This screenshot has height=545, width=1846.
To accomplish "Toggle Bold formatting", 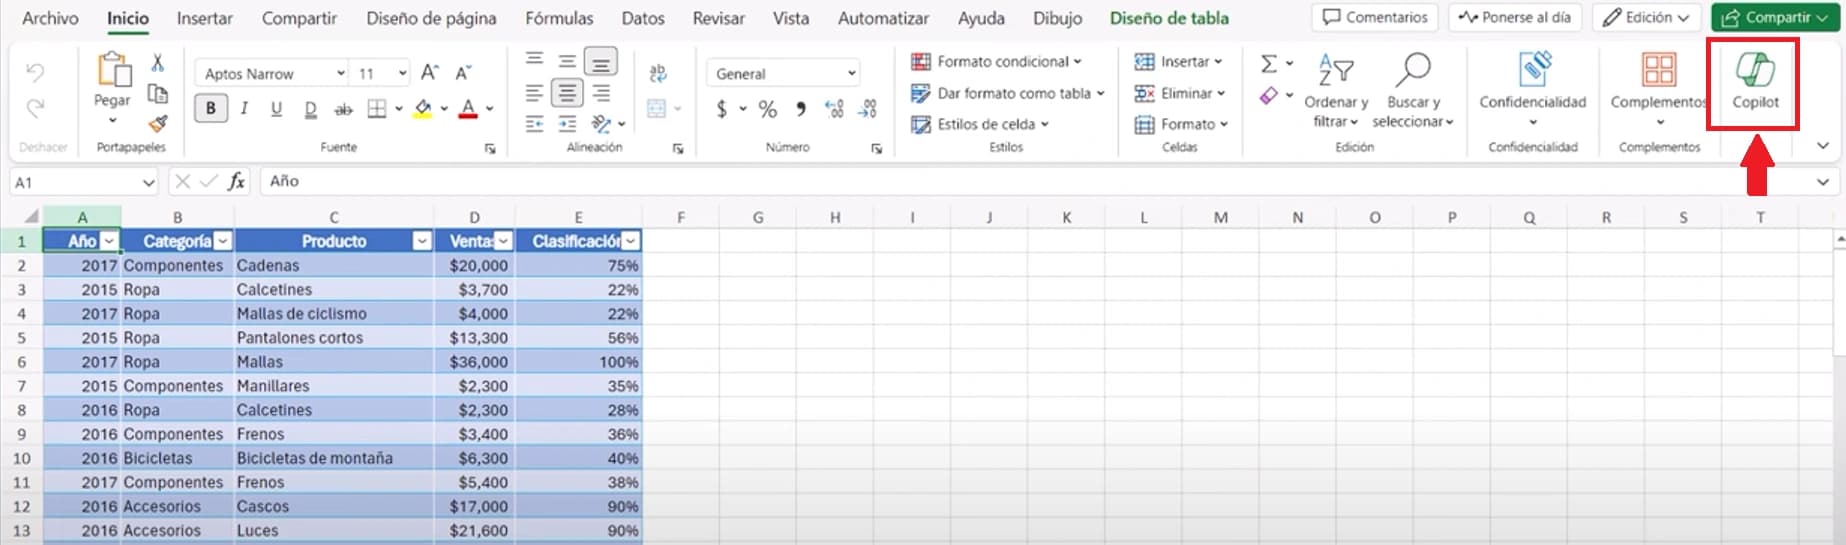I will point(210,109).
